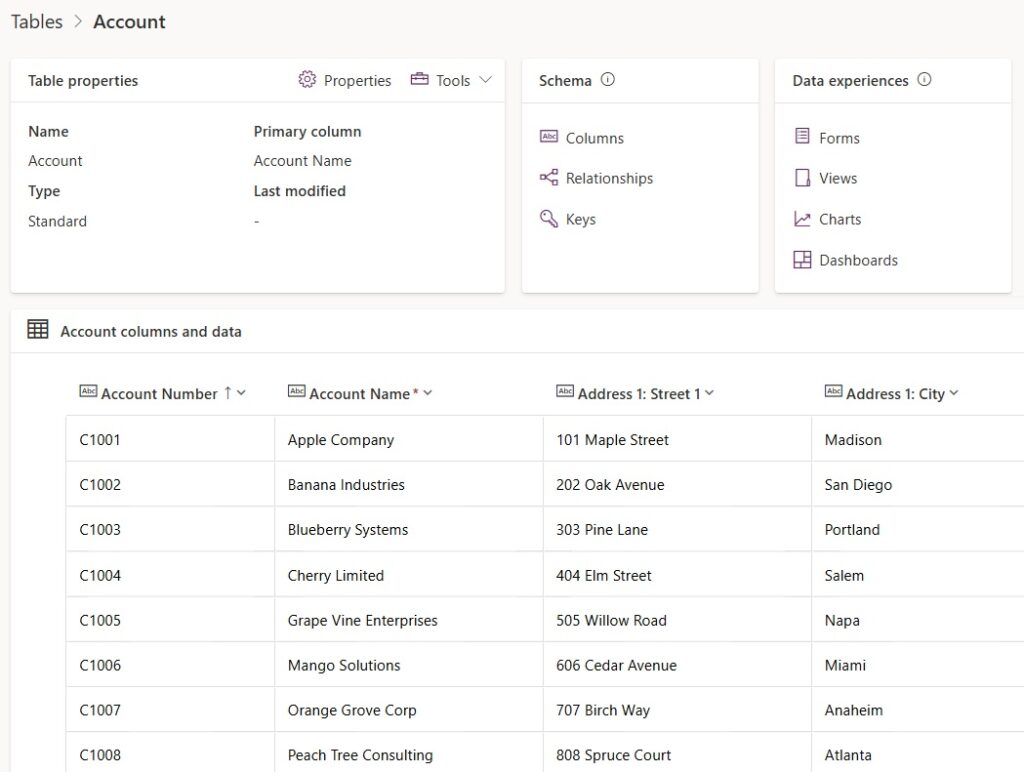The height and width of the screenshot is (772, 1024).
Task: Click the Charts icon in Data experiences
Action: [802, 219]
